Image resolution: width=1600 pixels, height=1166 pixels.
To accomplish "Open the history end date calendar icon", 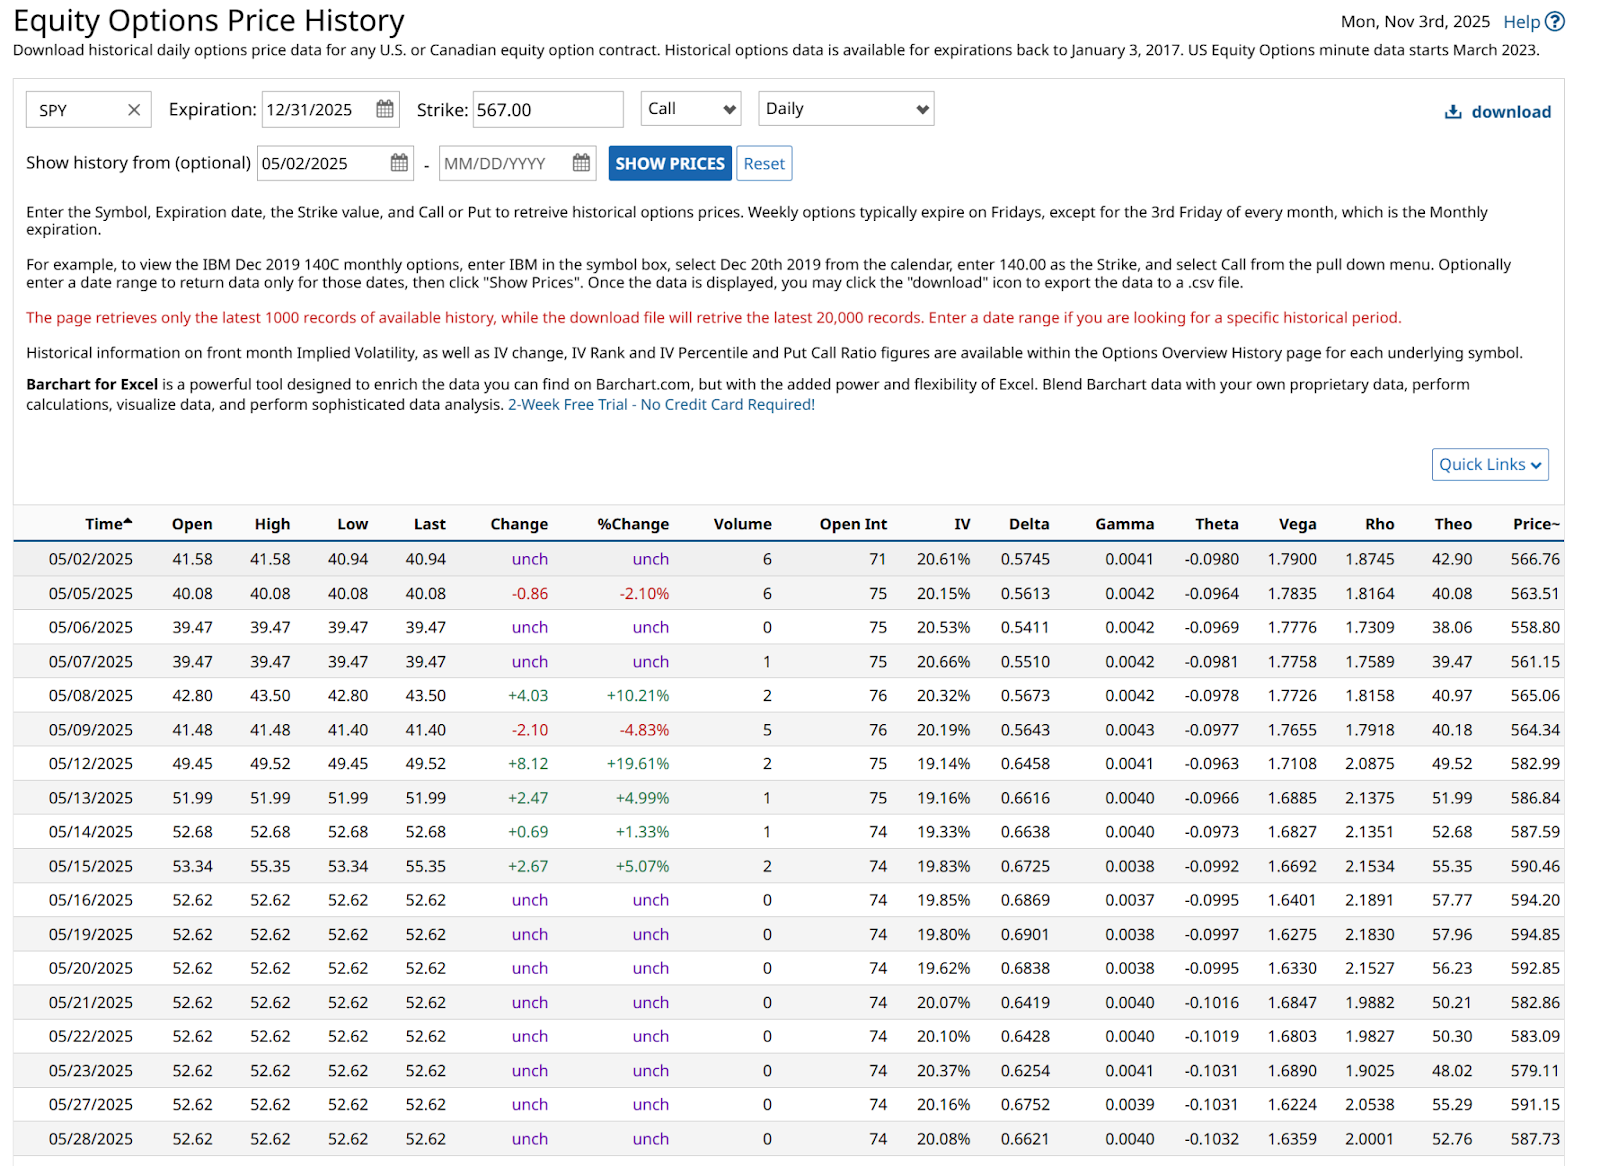I will 581,163.
